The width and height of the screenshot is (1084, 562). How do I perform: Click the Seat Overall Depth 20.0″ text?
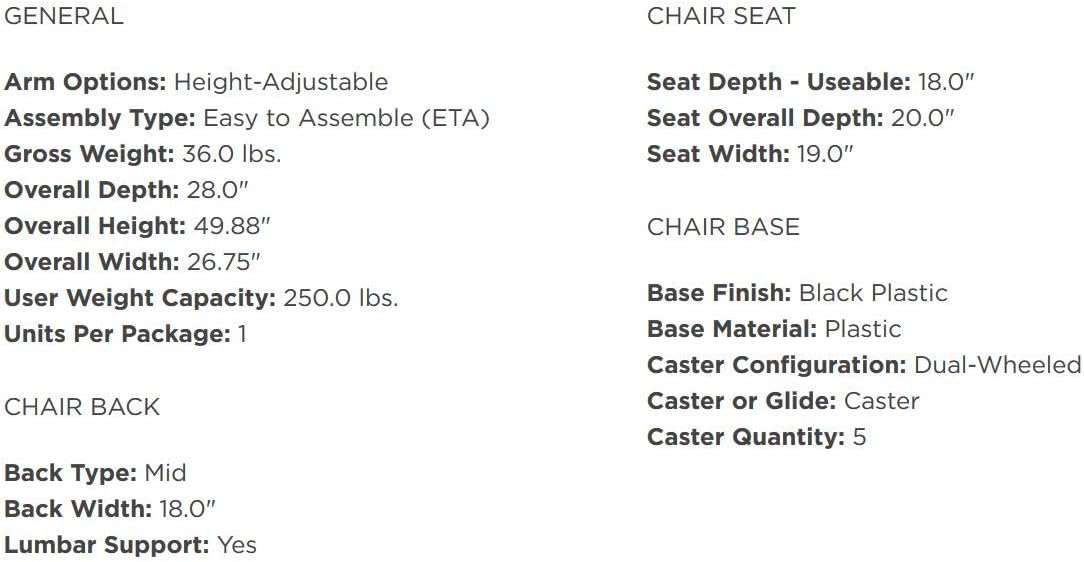801,118
